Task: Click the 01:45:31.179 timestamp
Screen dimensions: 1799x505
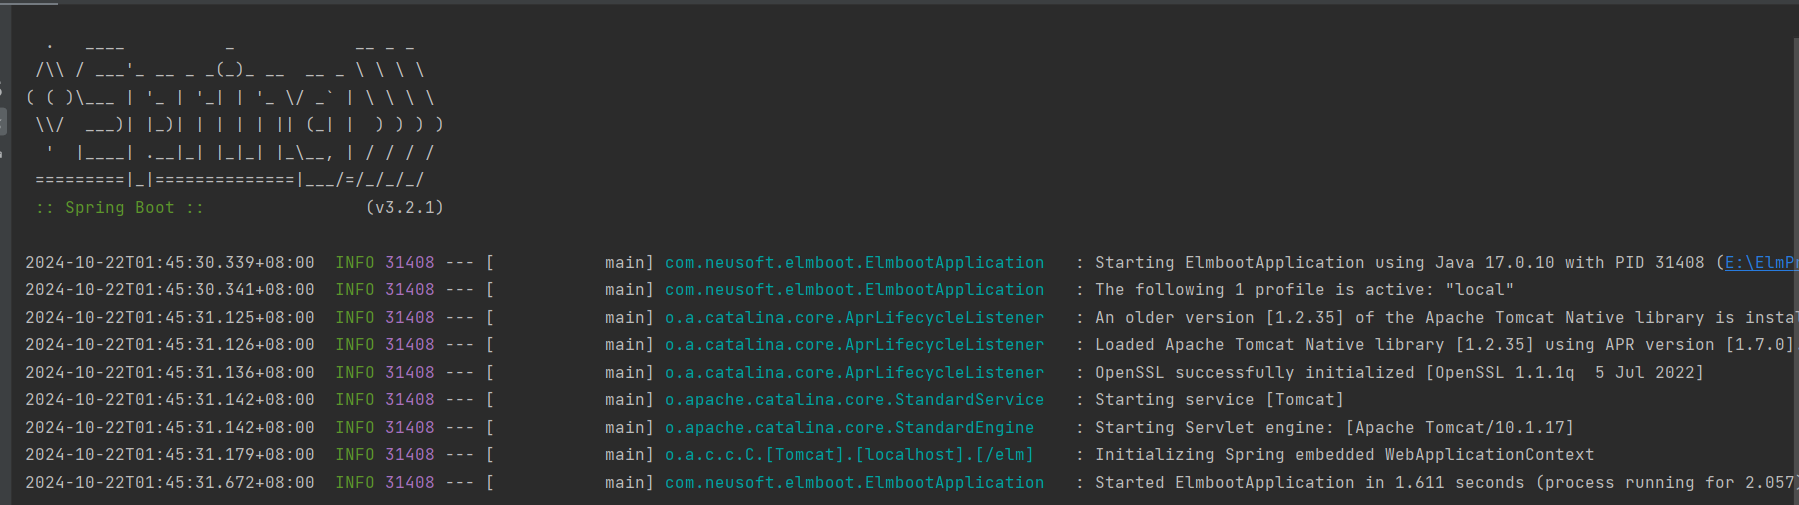Action: pos(169,455)
